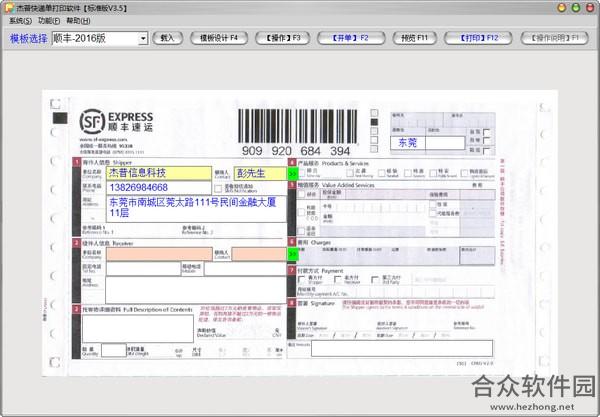This screenshot has height=417, width=600.
Task: Click the 【打印】F12 print button
Action: [478, 38]
